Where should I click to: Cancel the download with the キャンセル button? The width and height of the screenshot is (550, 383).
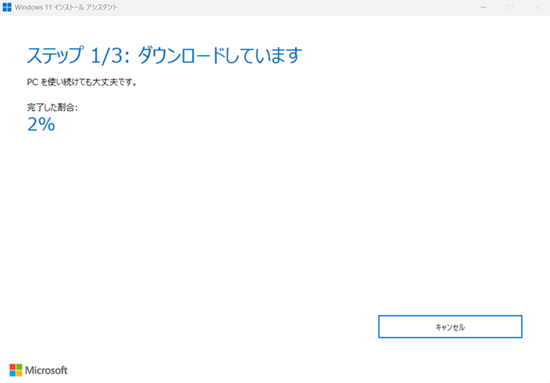450,327
